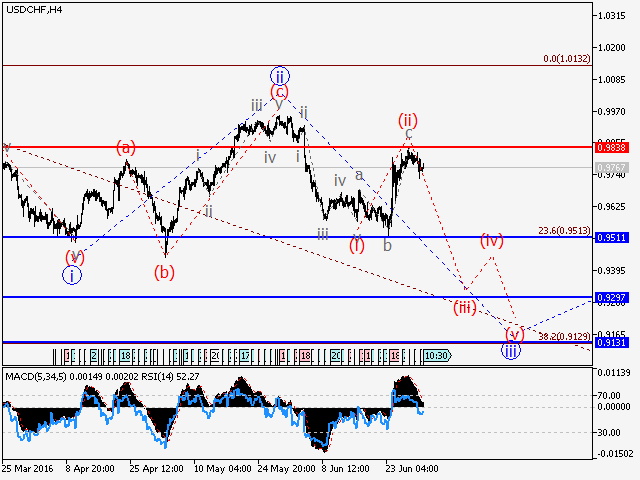This screenshot has height=480, width=640.
Task: Click the blue 0.9131 level price tag
Action: pyautogui.click(x=611, y=342)
